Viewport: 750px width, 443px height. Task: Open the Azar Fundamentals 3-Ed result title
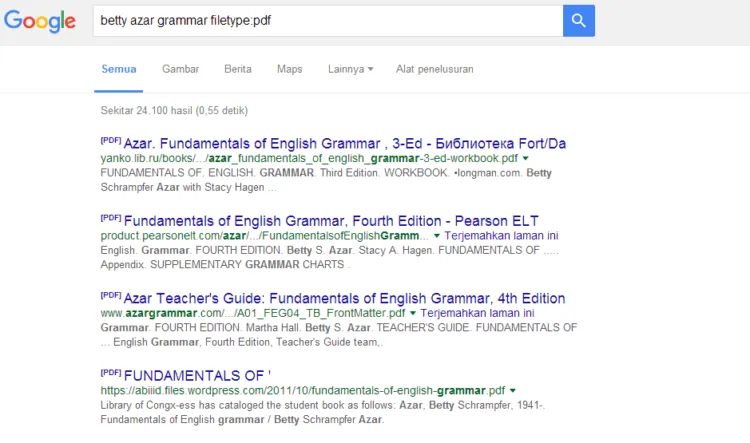click(344, 143)
